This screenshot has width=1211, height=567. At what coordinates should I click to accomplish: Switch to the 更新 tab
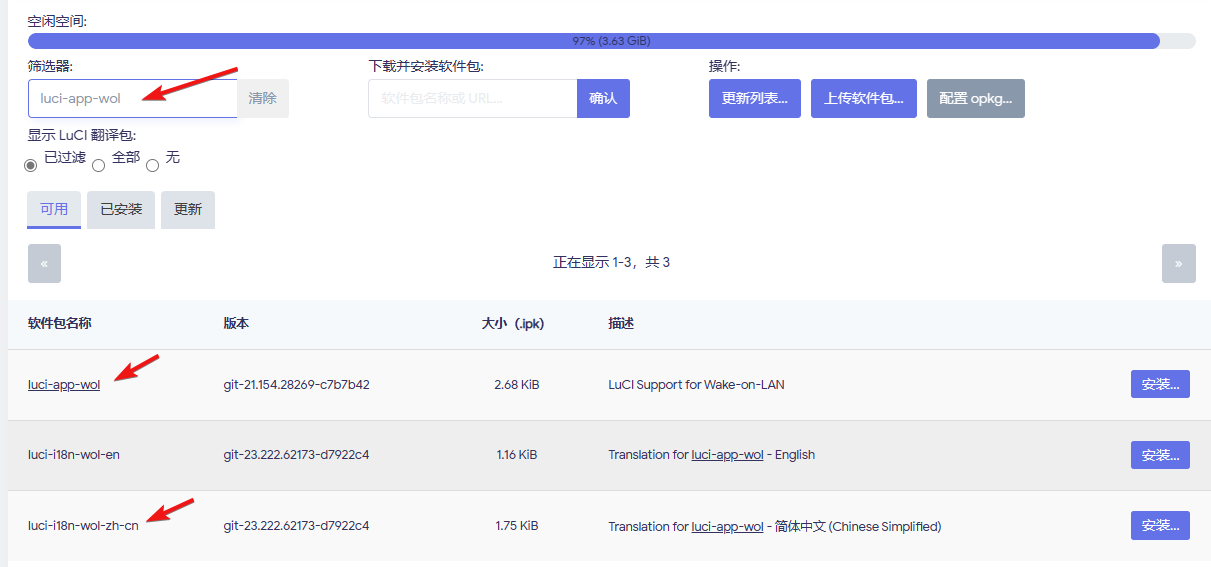pos(188,210)
